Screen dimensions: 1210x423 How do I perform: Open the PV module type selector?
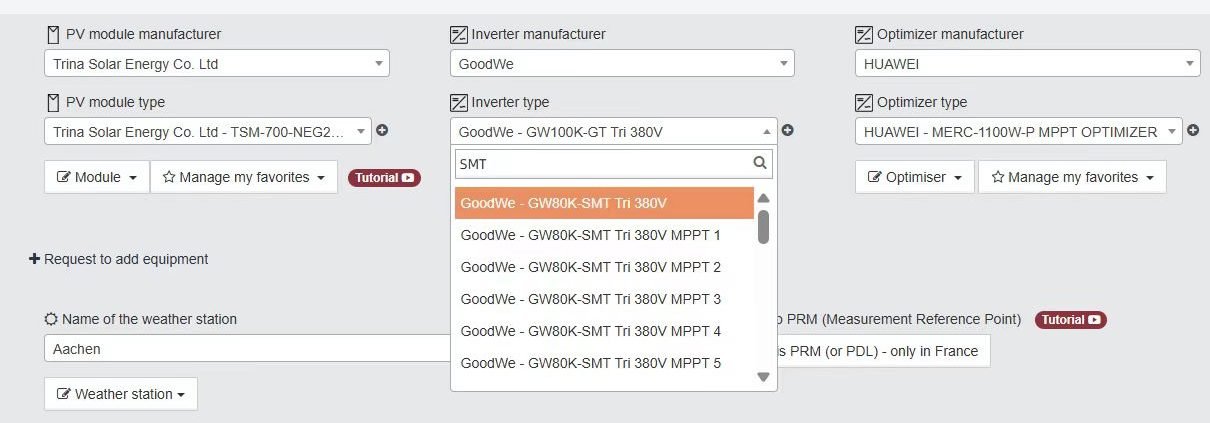pos(208,131)
